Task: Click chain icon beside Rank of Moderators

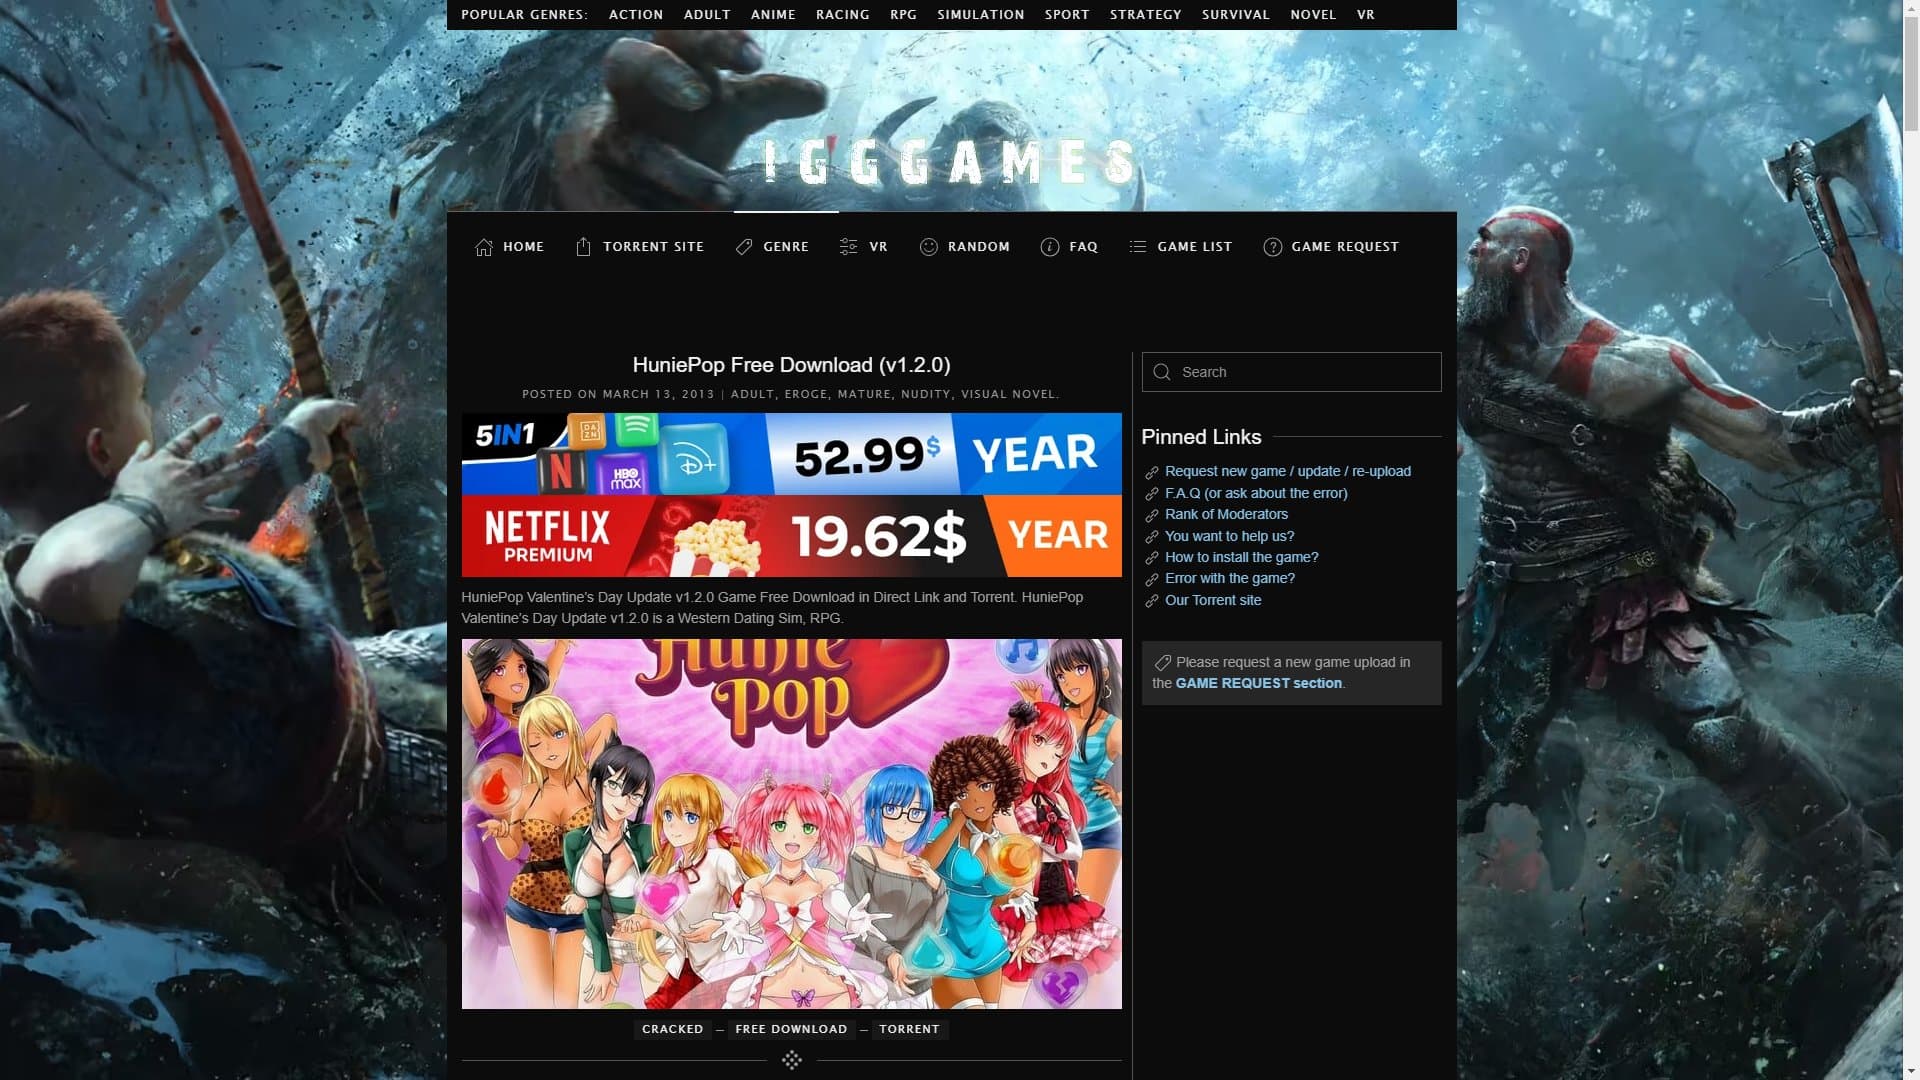Action: pos(1152,516)
